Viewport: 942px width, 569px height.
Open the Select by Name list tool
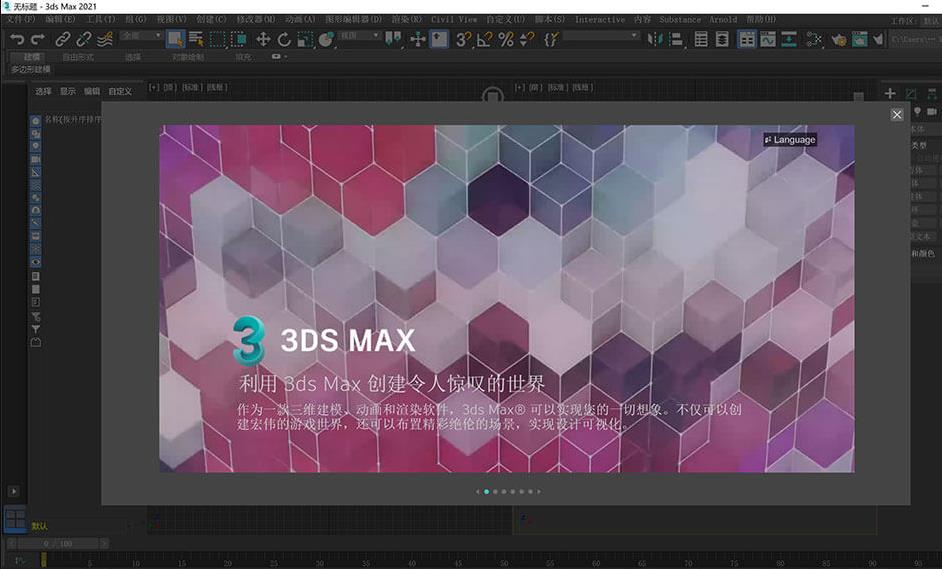[x=196, y=39]
